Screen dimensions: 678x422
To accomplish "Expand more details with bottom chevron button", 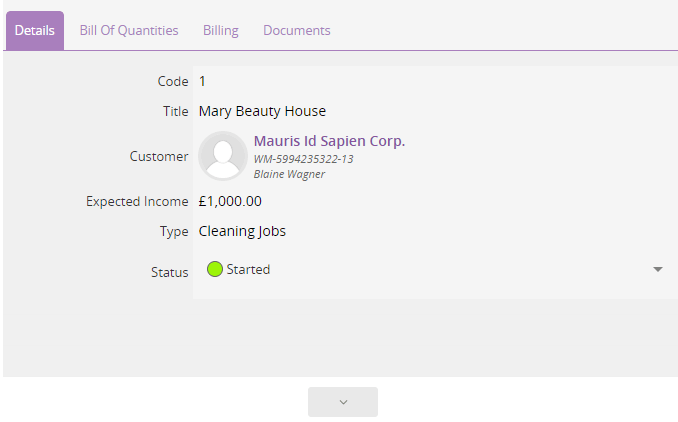I will pos(343,402).
